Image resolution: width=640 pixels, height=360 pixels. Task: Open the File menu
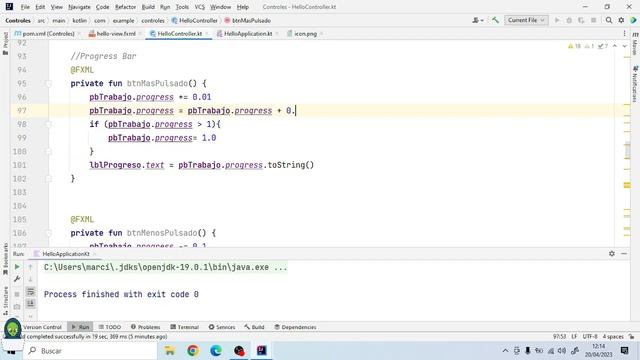pyautogui.click(x=25, y=7)
